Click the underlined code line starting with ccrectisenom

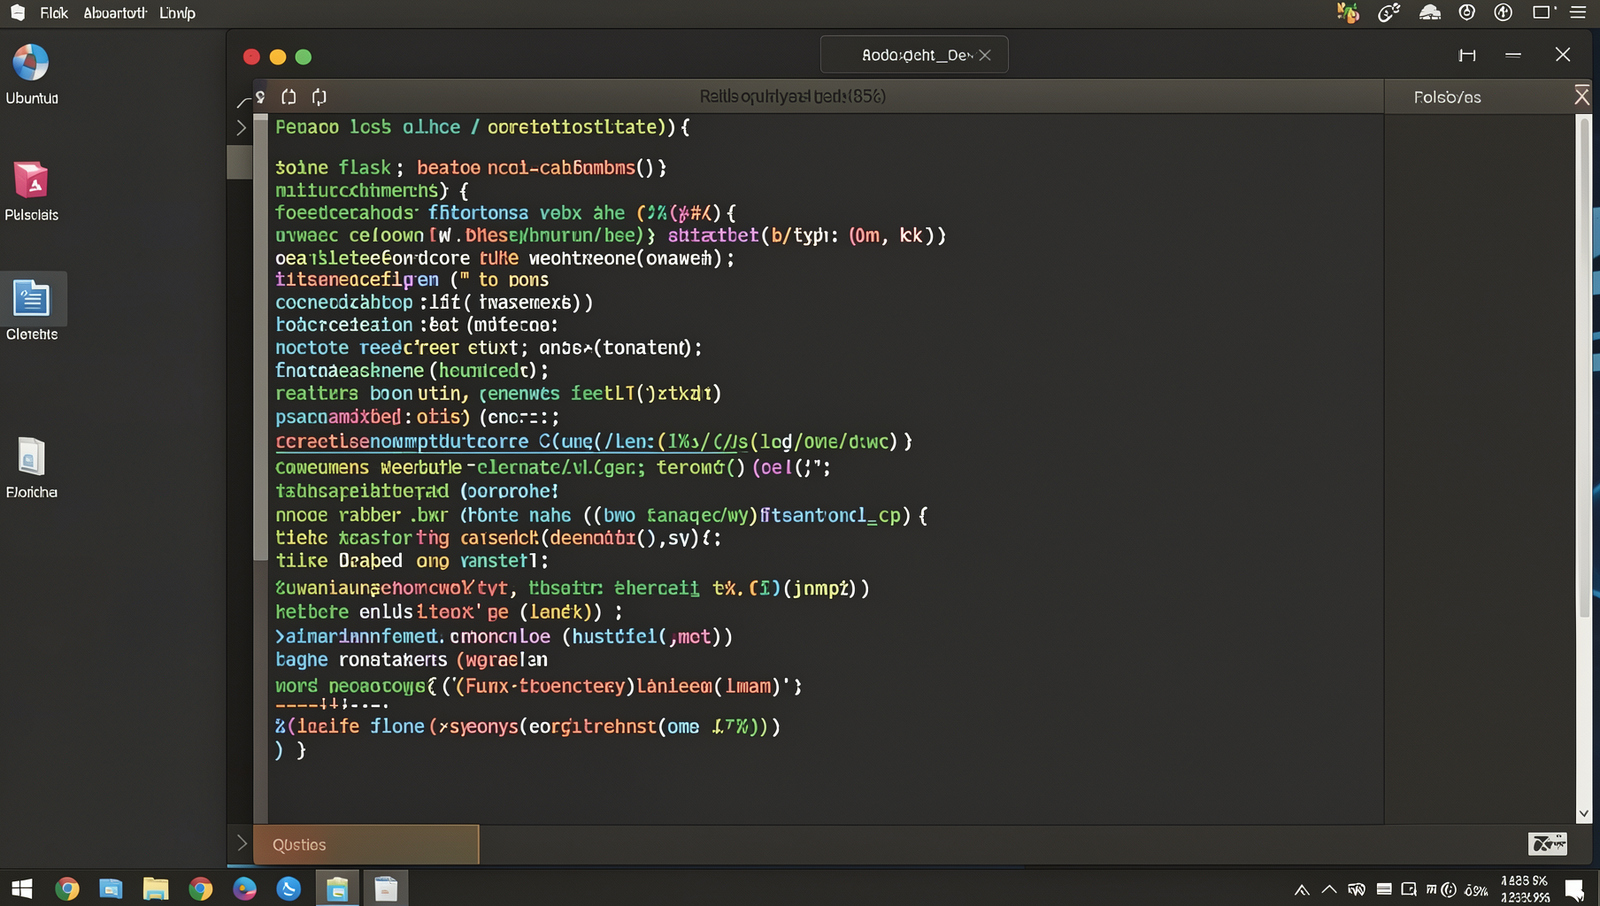coord(594,441)
